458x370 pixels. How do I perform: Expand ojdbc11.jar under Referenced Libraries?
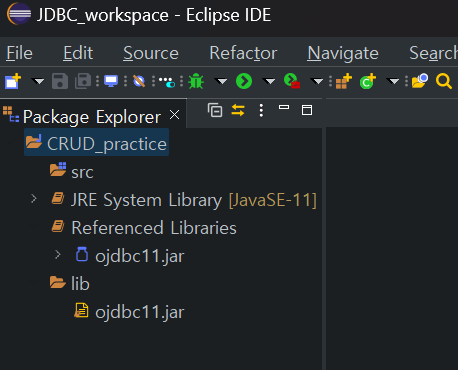pos(58,255)
